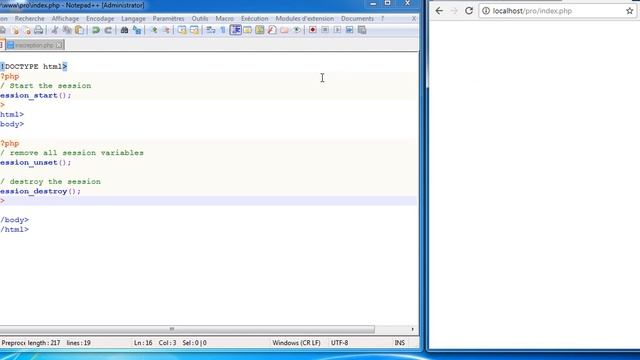The image size is (640, 360).
Task: Click the Zoom In icon
Action: pyautogui.click(x=154, y=30)
